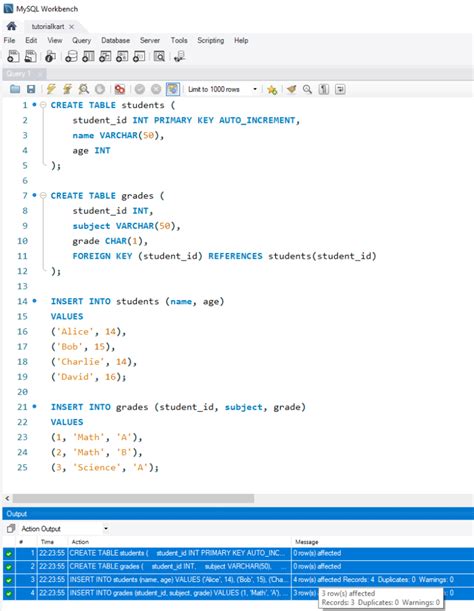The width and height of the screenshot is (474, 611).
Task: Open the File menu
Action: (9, 40)
